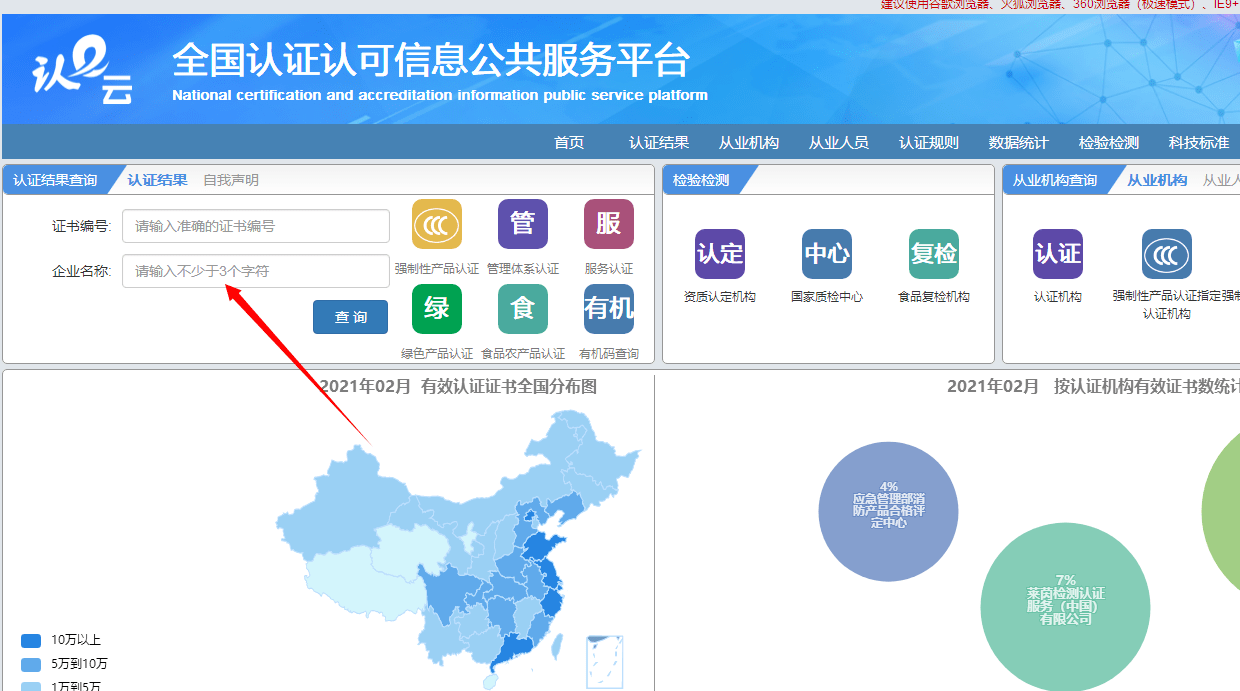Open the 认证机构 icon
The height and width of the screenshot is (691, 1240).
tap(1058, 254)
